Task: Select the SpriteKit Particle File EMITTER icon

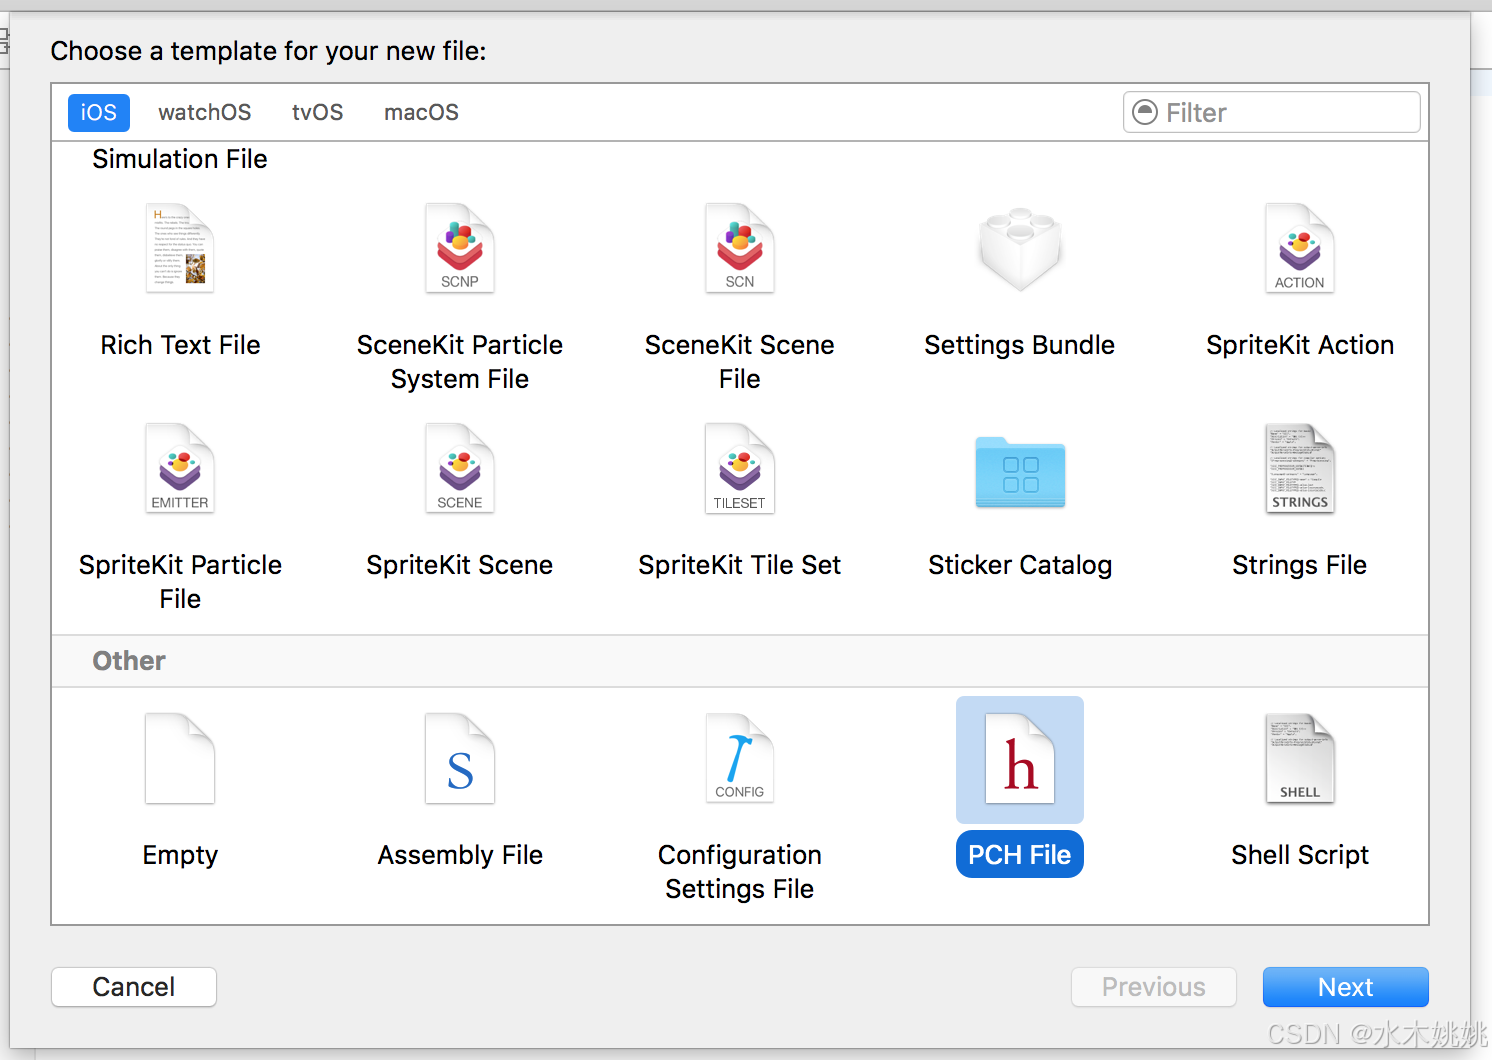Action: click(180, 468)
